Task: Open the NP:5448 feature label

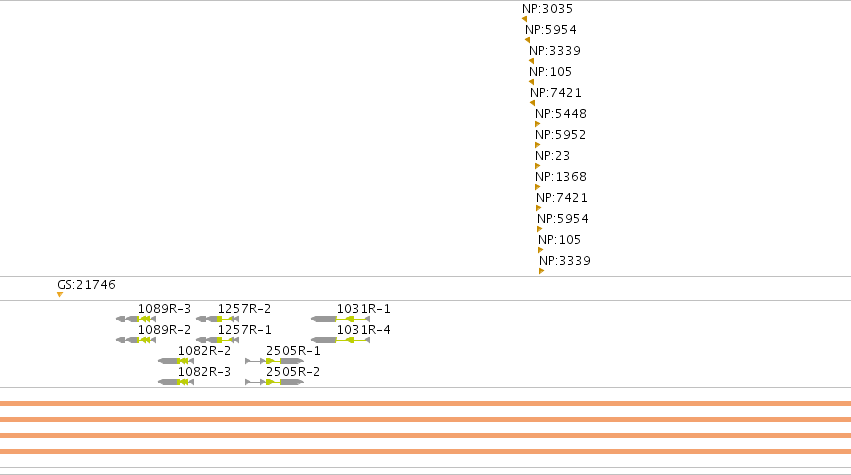Action: [561, 113]
